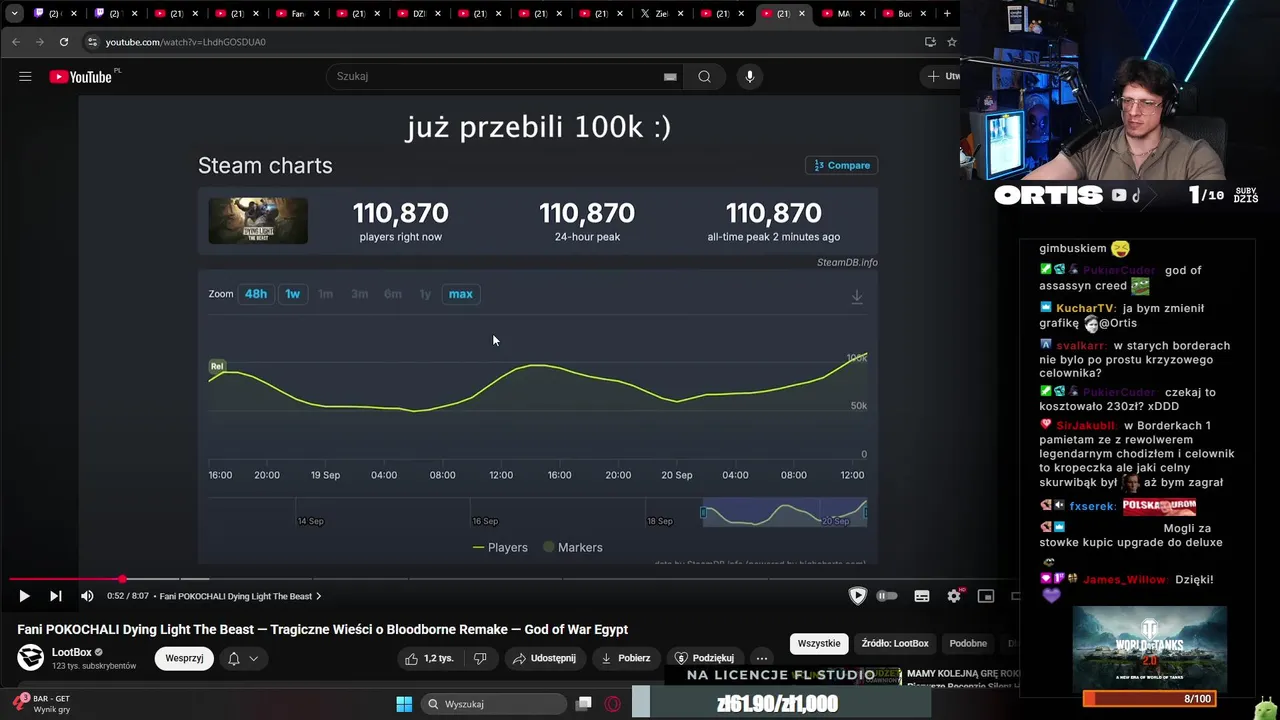Click the shield play icon in player controls
The height and width of the screenshot is (720, 1280).
[x=857, y=596]
